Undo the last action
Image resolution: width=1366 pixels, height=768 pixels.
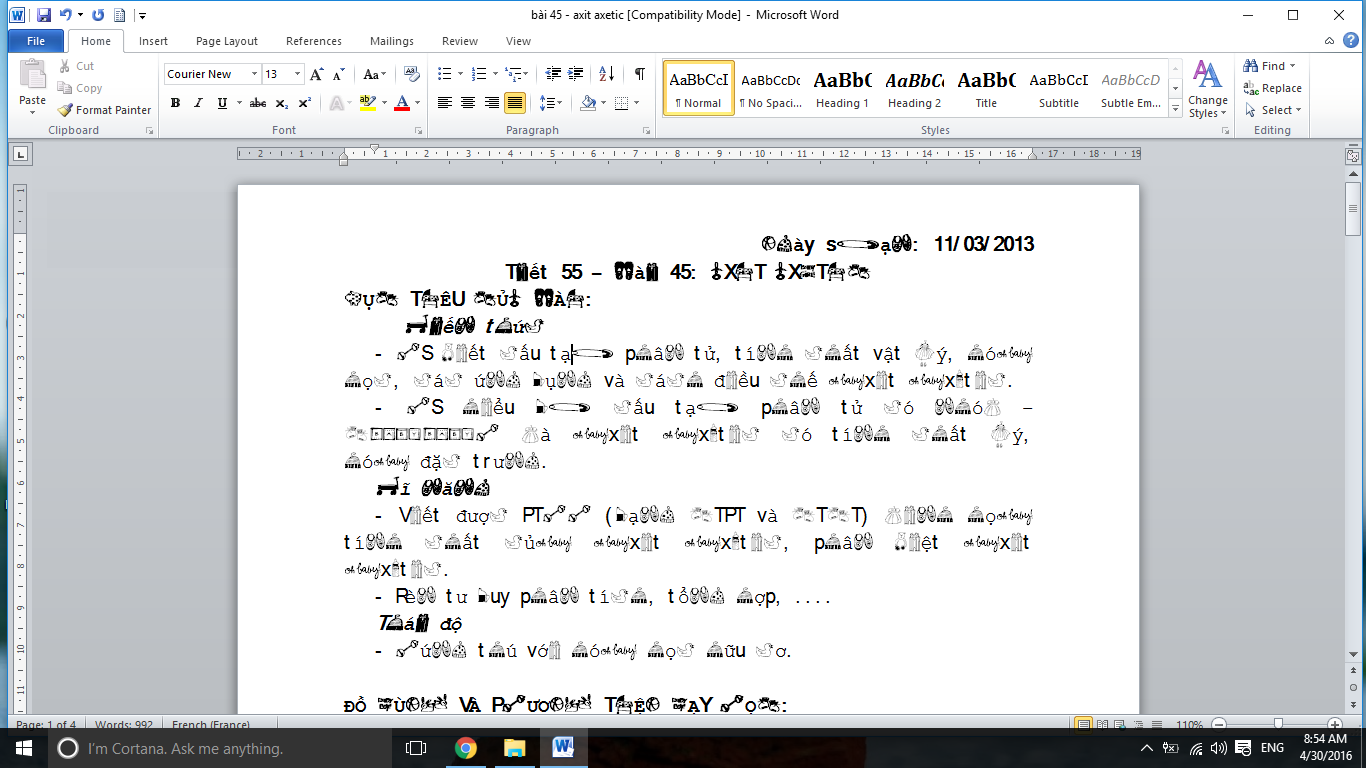click(x=66, y=15)
